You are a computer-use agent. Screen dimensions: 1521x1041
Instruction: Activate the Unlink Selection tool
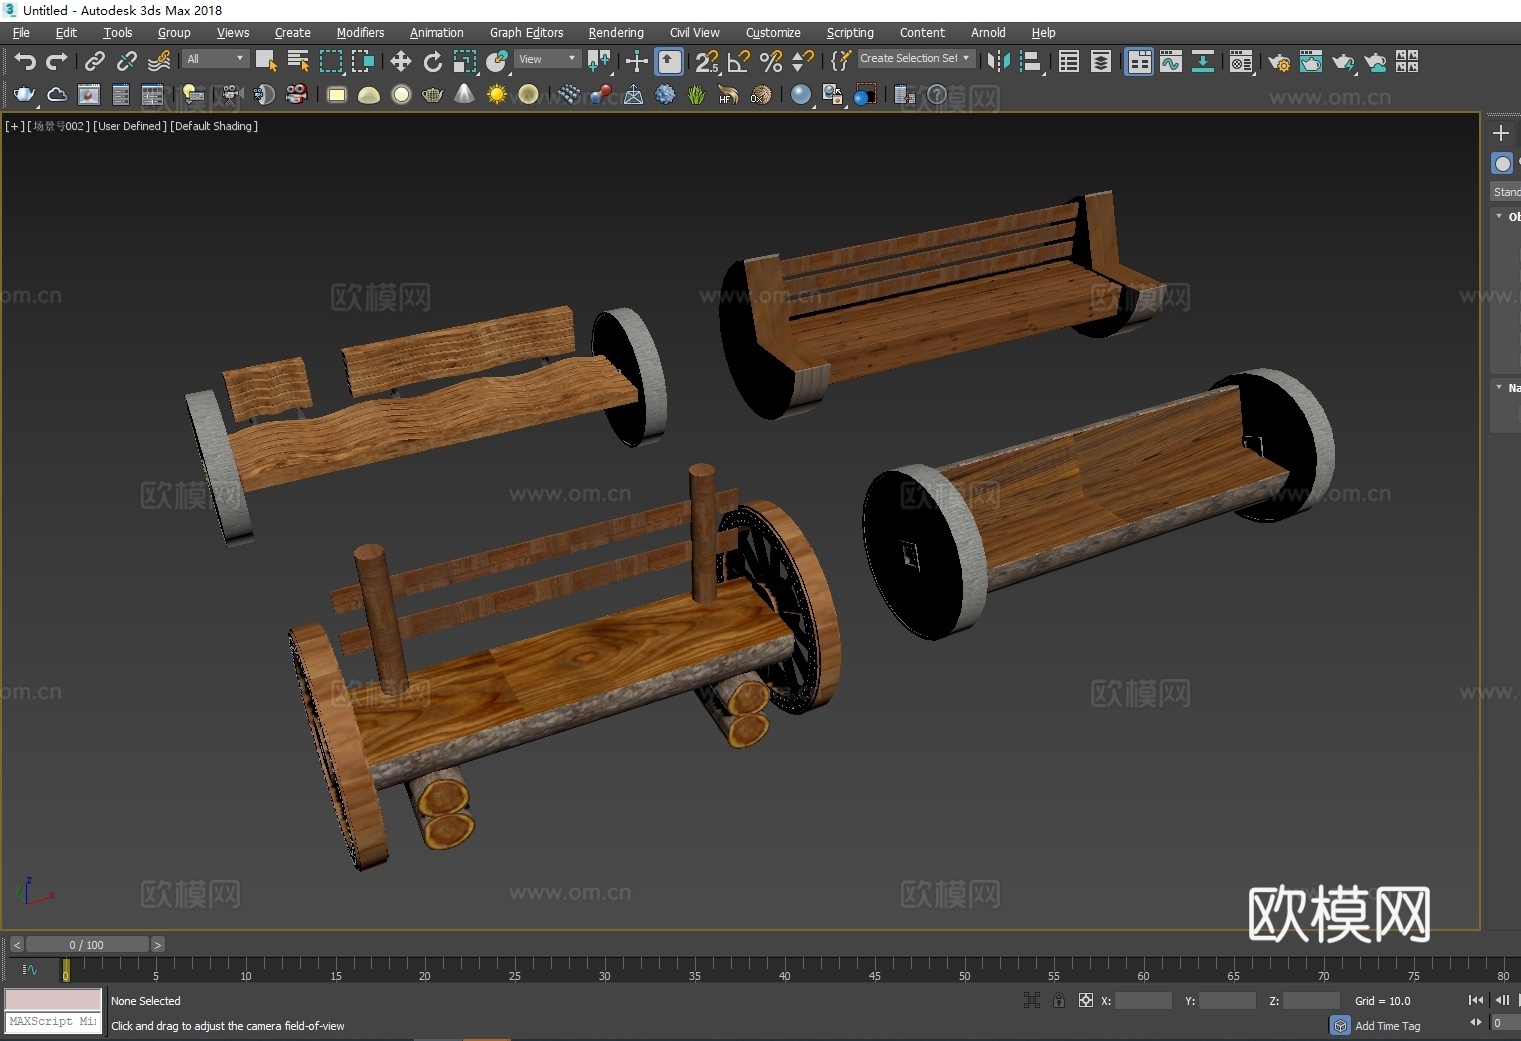[126, 62]
